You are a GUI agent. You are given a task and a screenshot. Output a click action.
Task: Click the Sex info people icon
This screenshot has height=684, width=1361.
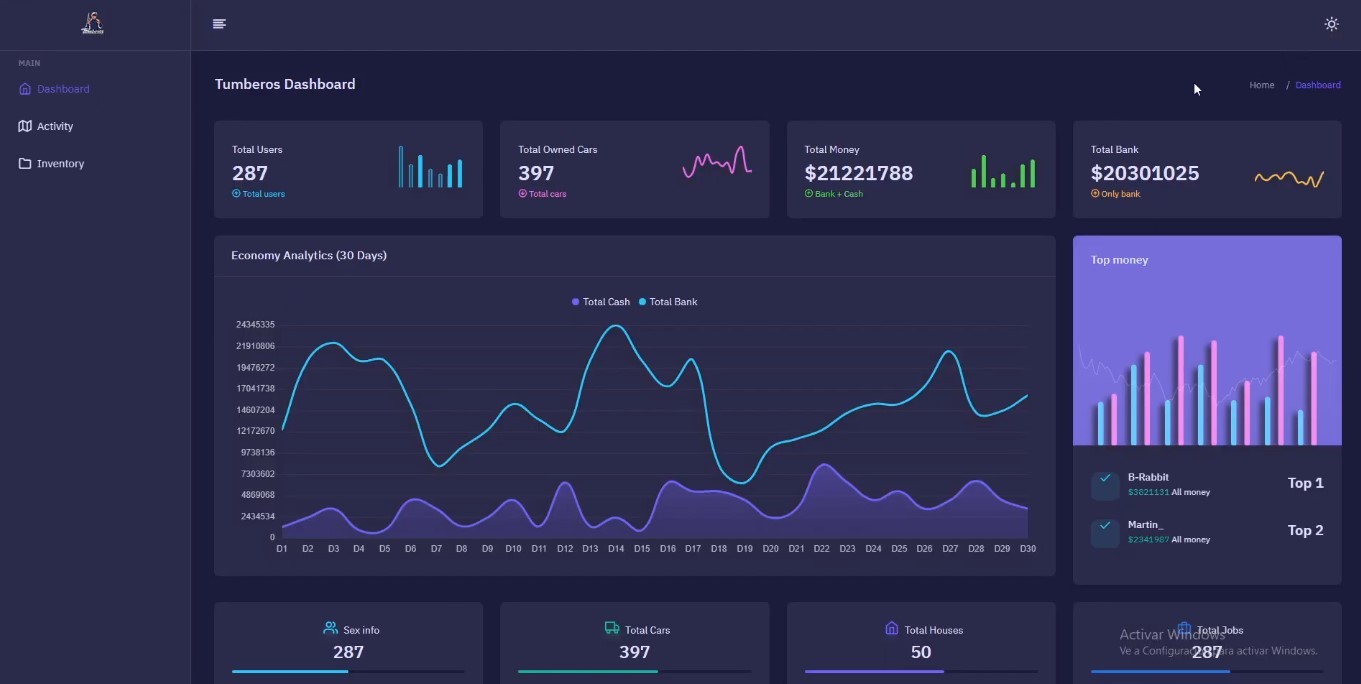tap(331, 628)
